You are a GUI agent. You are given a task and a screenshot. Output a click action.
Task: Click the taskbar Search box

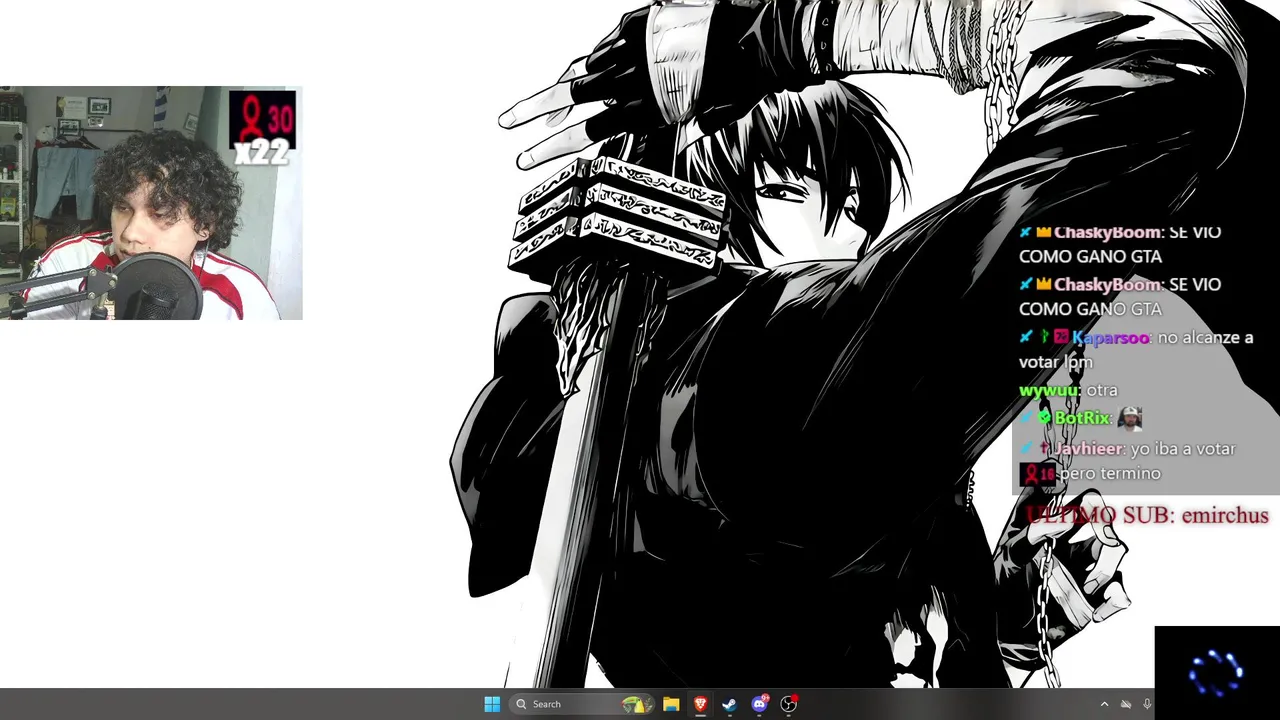pos(583,704)
